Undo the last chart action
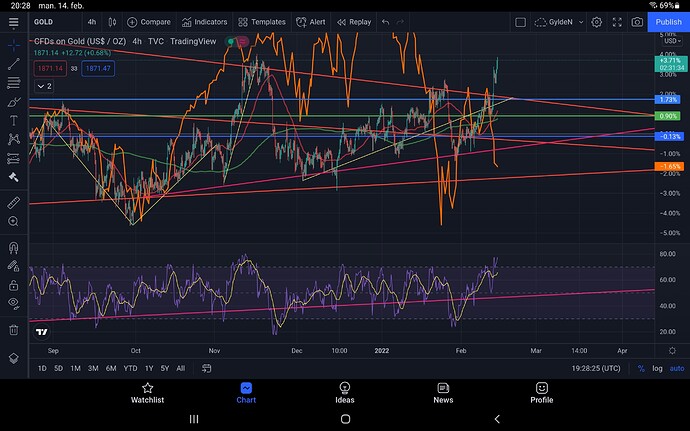This screenshot has height=431, width=690. coord(385,22)
